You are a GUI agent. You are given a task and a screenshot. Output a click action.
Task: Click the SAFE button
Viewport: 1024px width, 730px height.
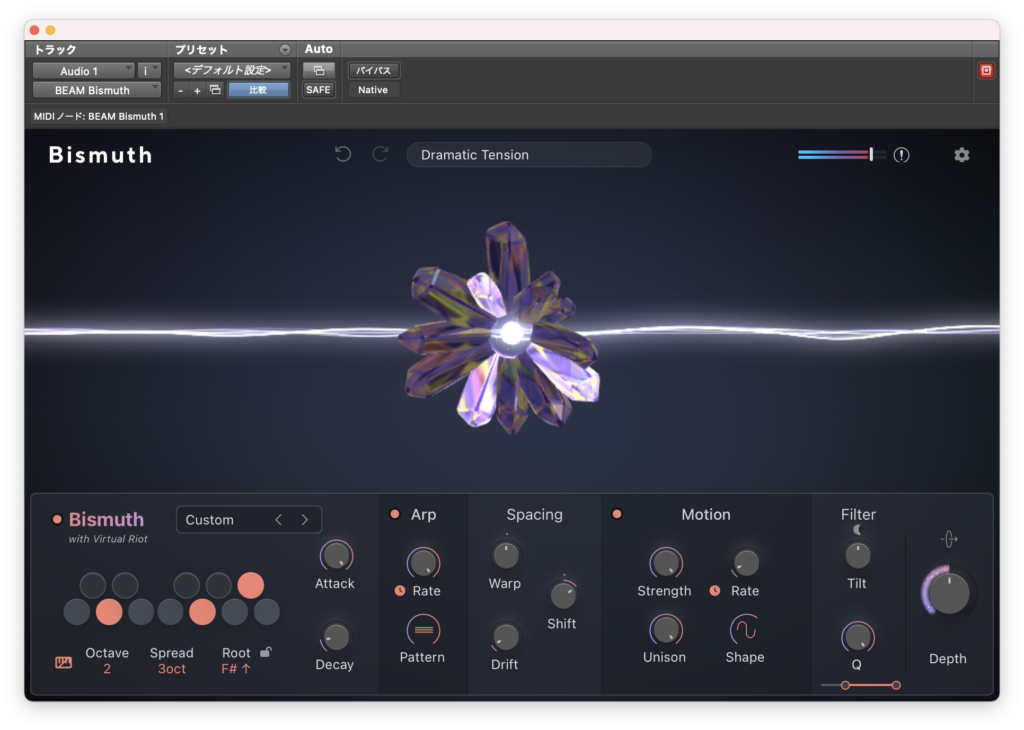click(318, 90)
